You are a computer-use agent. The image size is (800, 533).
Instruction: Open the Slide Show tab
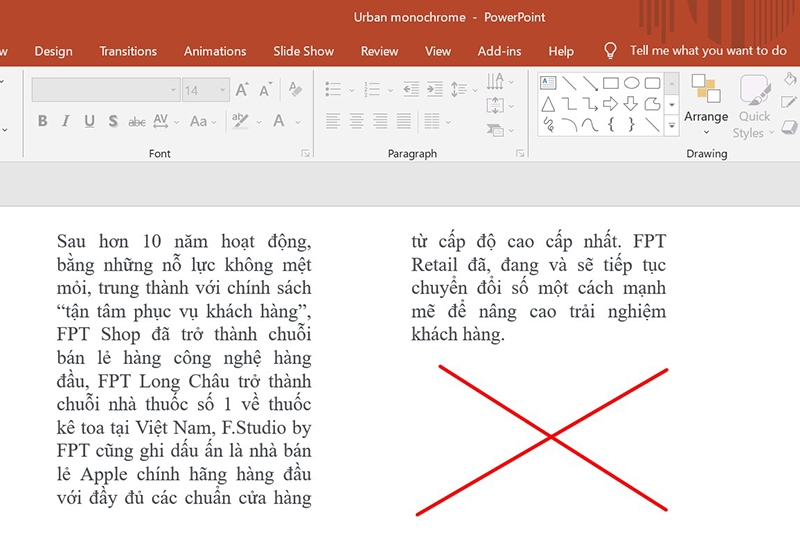(303, 51)
